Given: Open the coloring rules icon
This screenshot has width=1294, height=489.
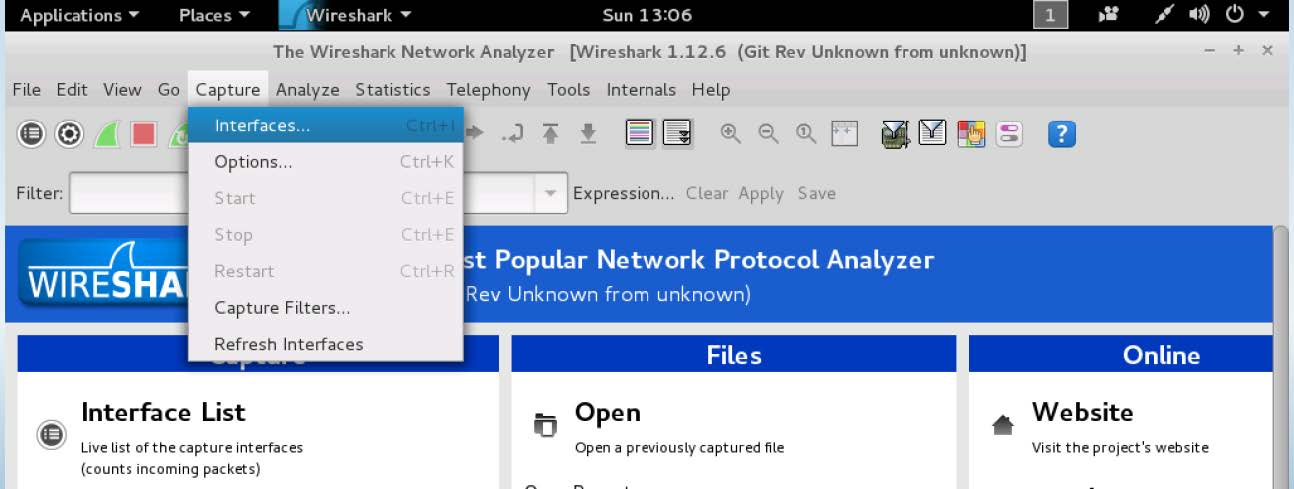Looking at the screenshot, I should [971, 133].
